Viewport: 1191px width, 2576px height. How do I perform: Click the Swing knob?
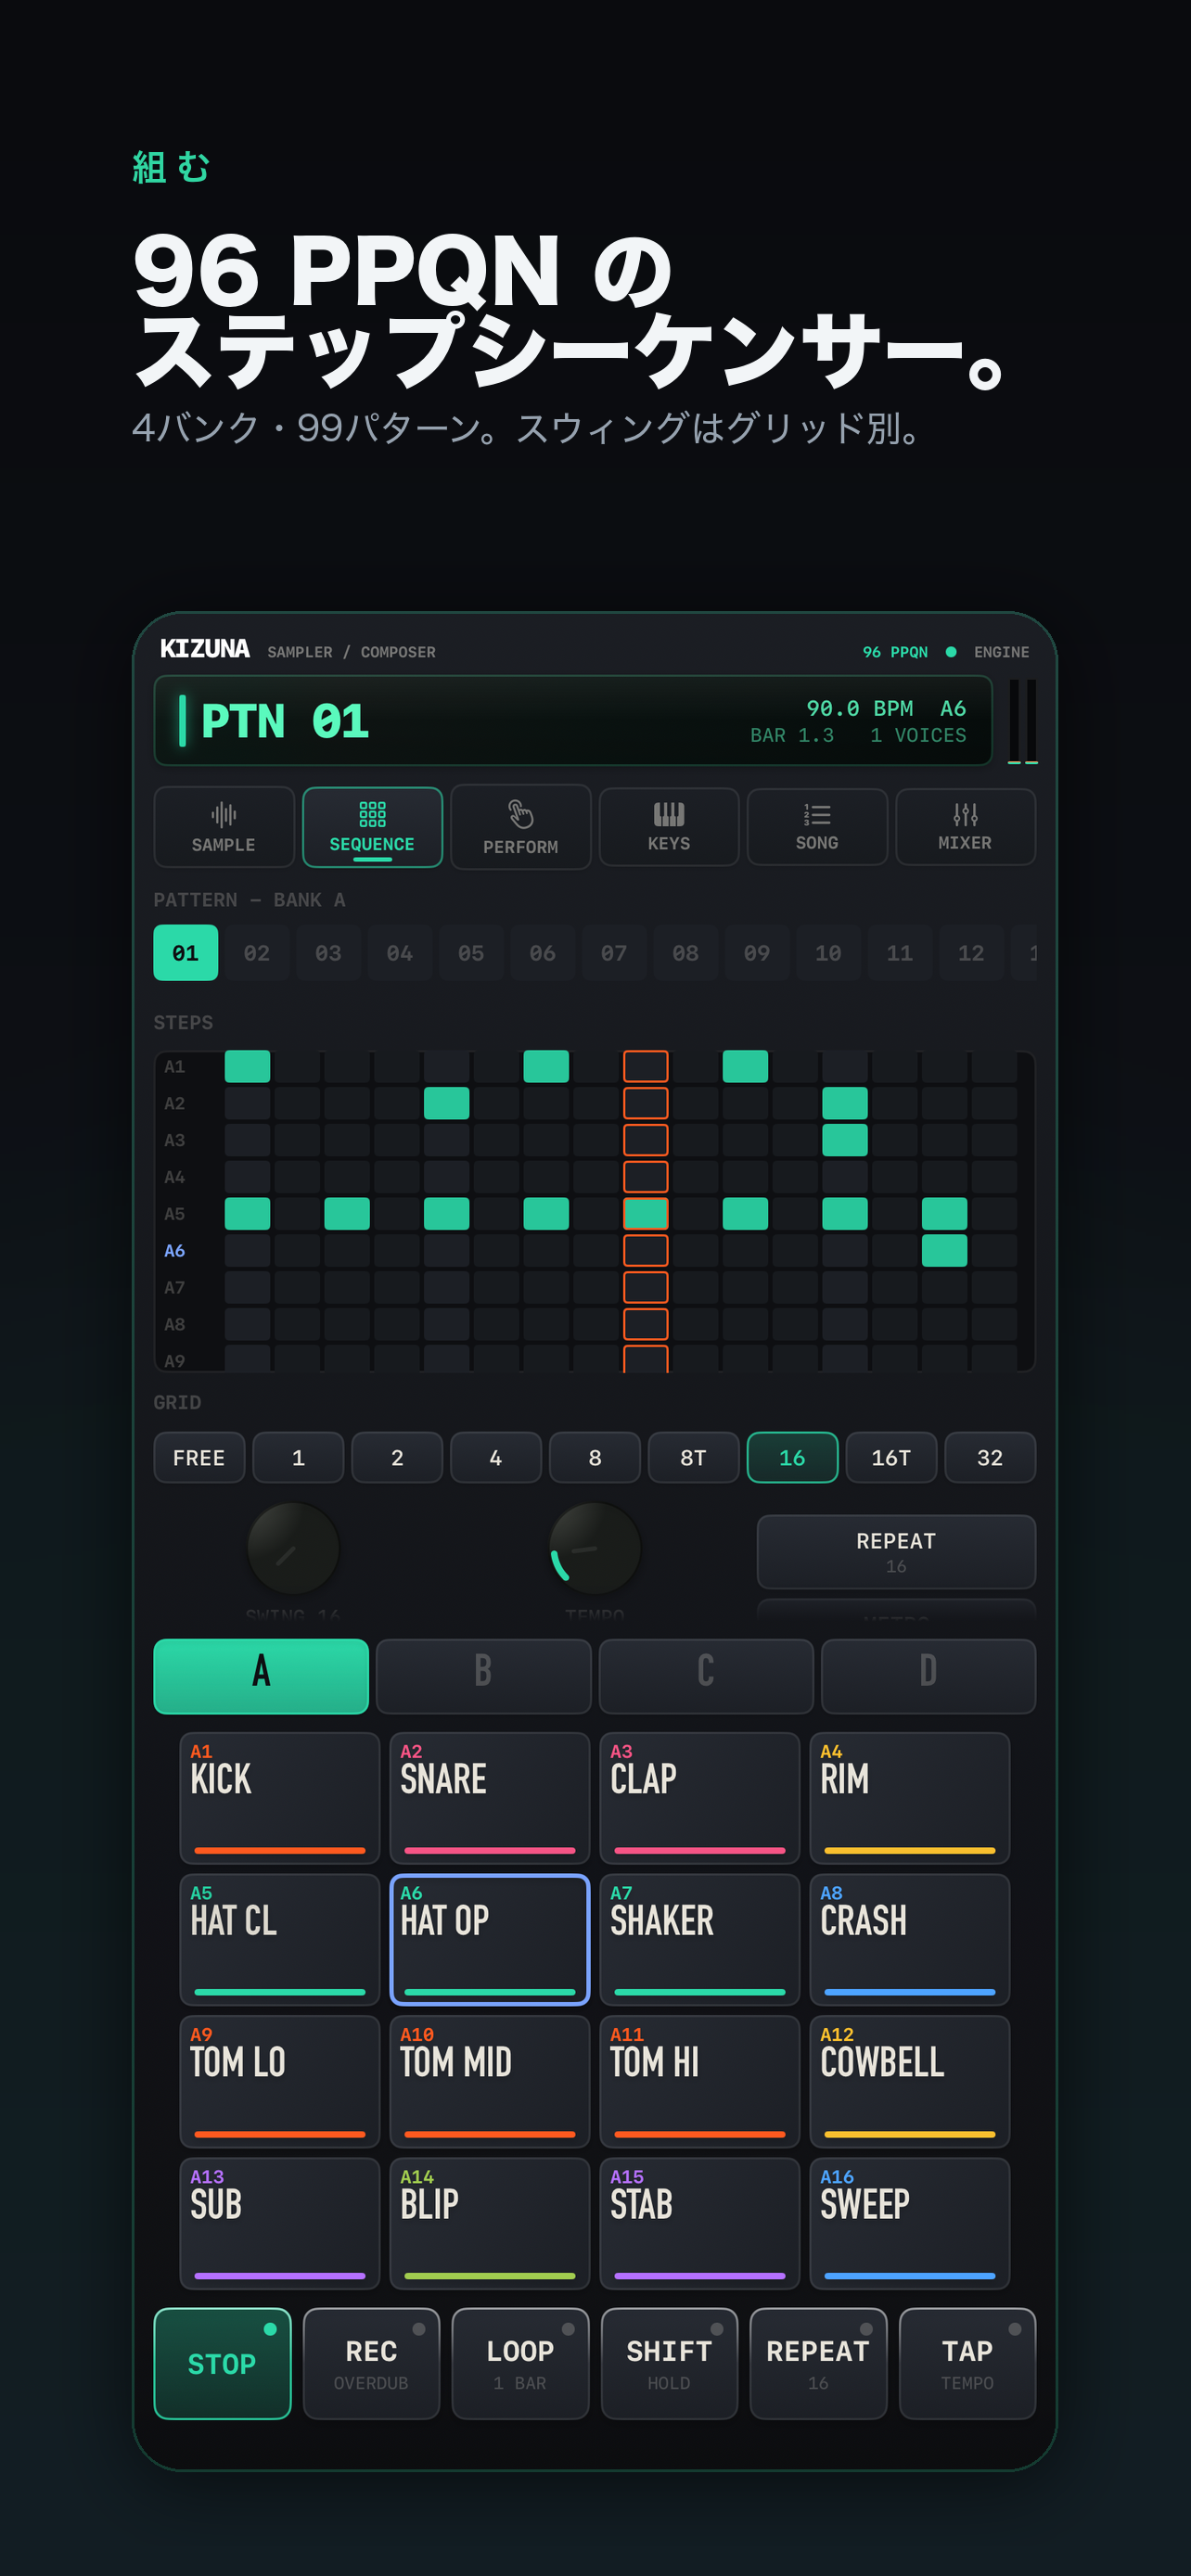click(x=293, y=1548)
